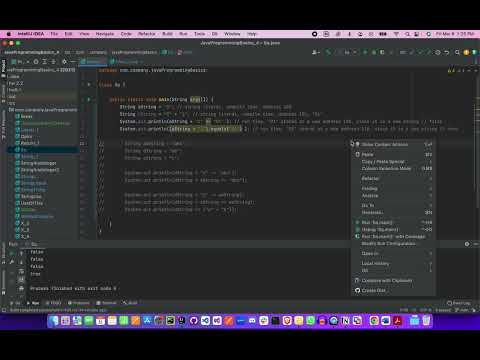480x360 pixels.
Task: Choose Generate... from context menu
Action: point(393,213)
